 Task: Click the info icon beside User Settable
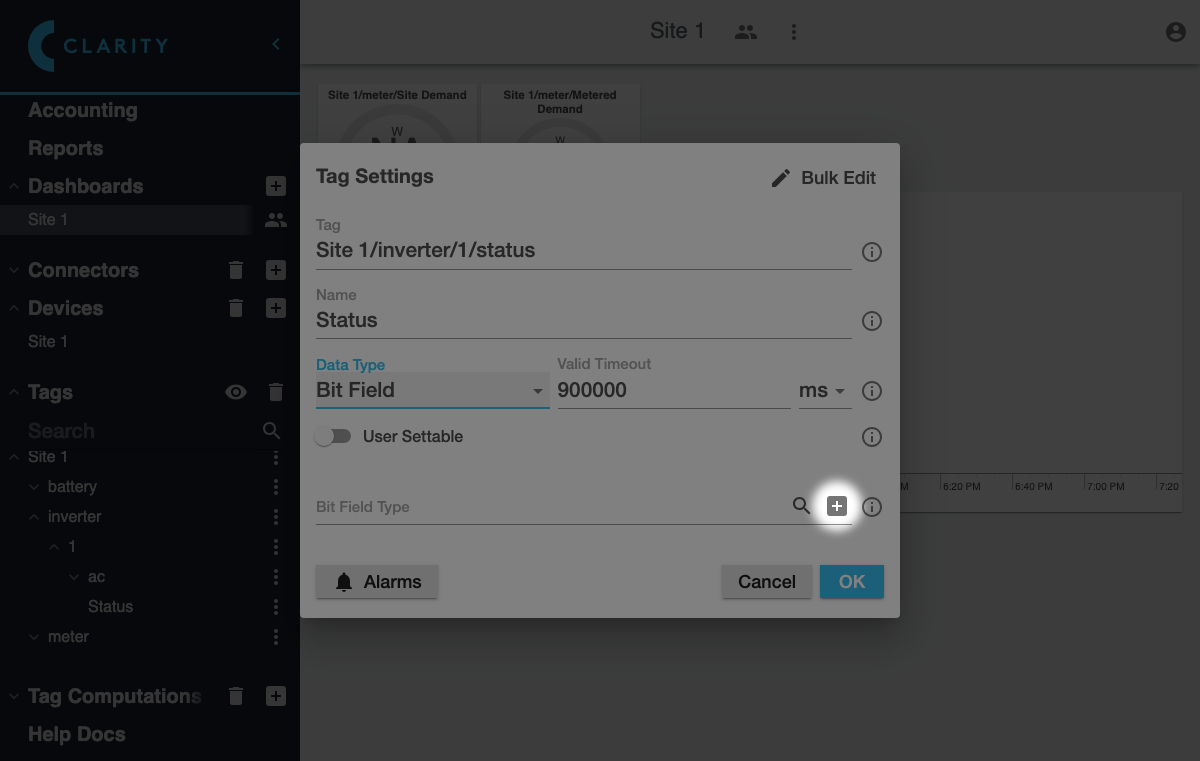click(x=871, y=437)
